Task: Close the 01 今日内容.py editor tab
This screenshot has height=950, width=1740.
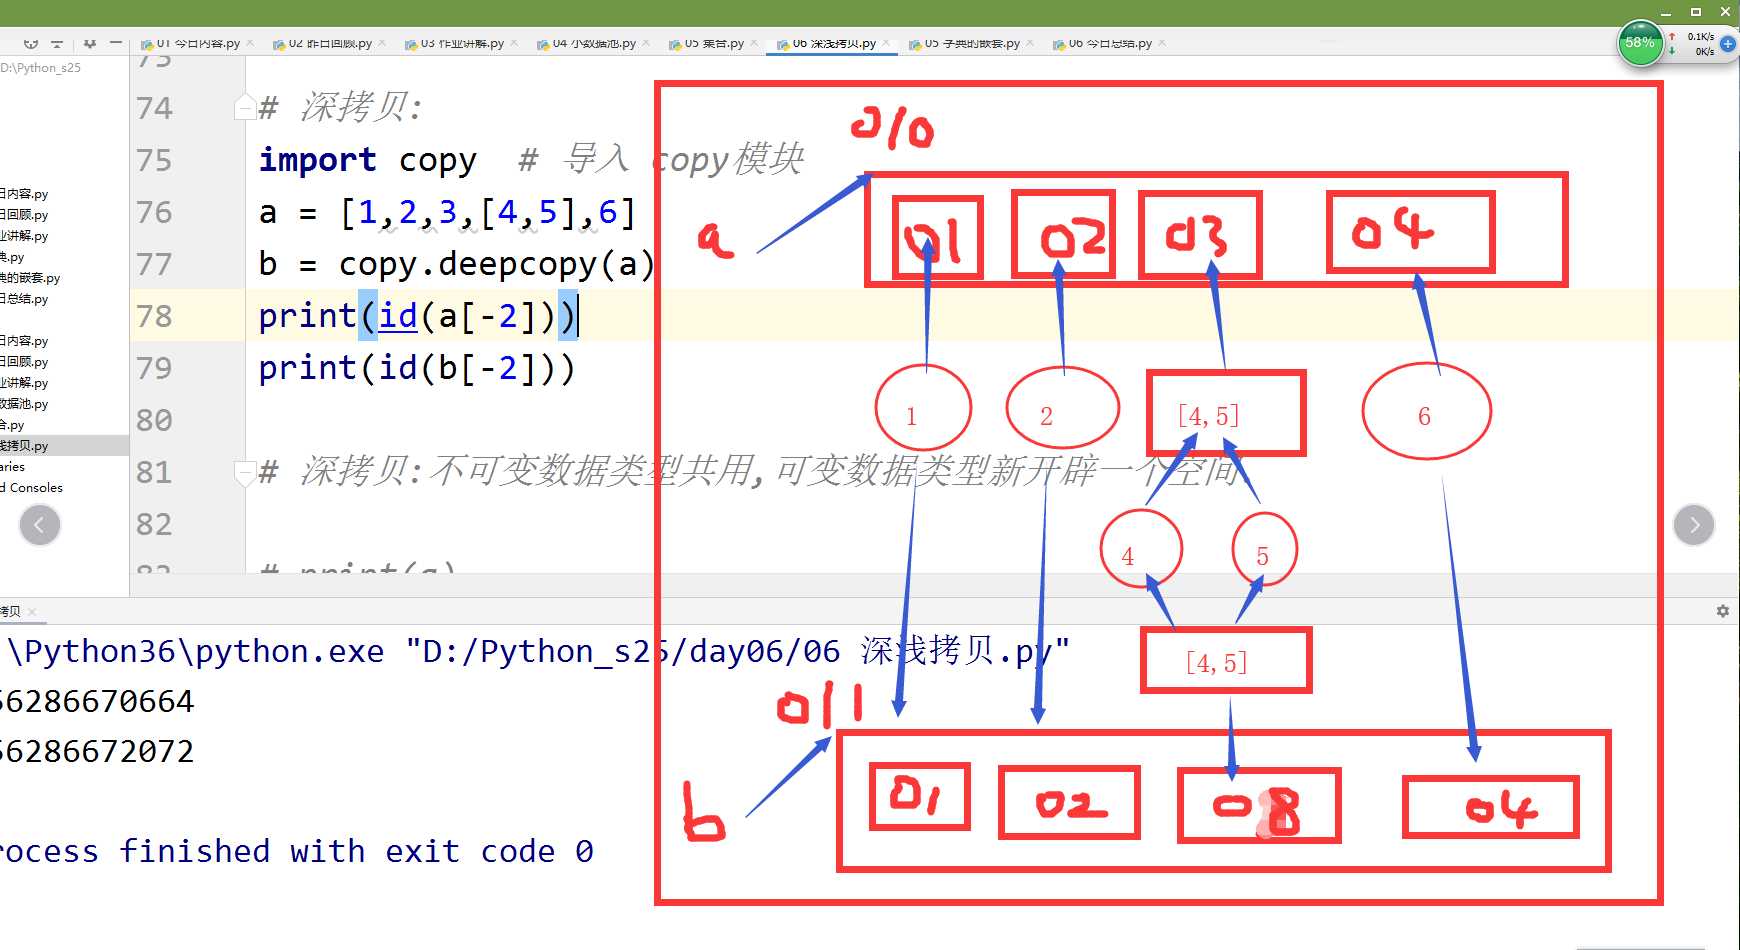Action: (250, 43)
